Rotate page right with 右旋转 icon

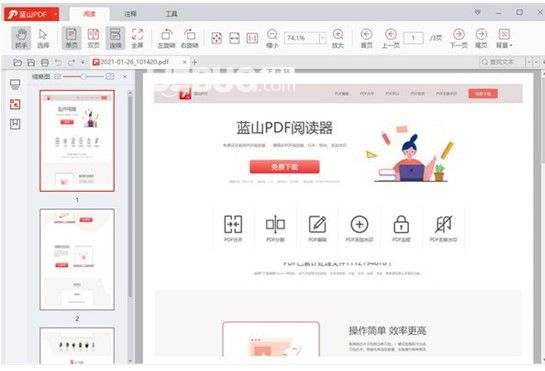pos(189,38)
